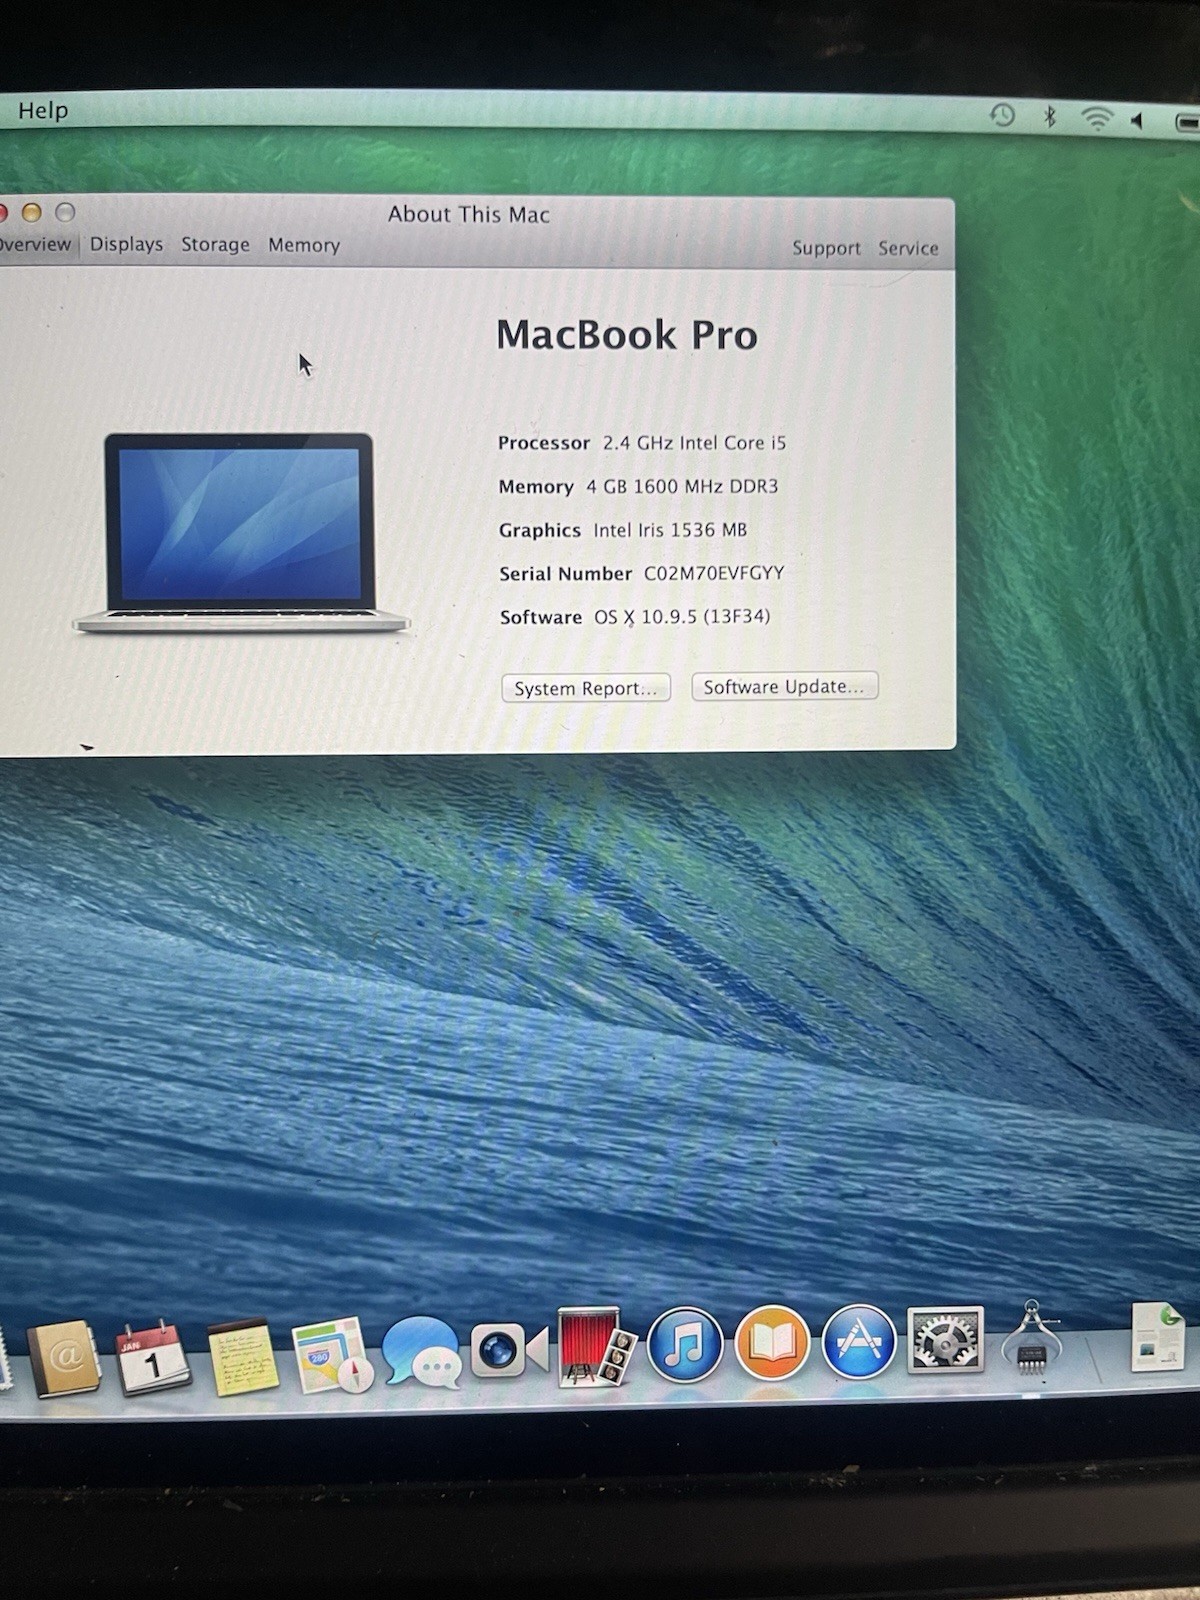Screen dimensions: 1200x1600
Task: Launch Photo Booth from the Dock
Action: [x=597, y=1347]
